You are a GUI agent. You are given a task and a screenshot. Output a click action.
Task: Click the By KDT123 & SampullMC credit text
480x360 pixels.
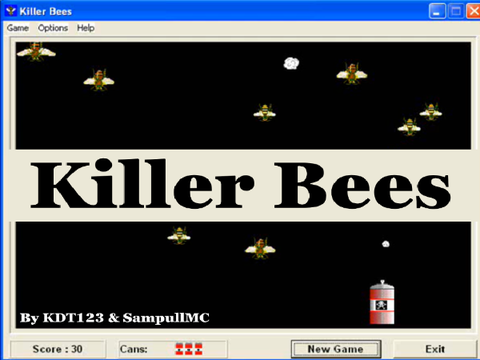(x=115, y=318)
